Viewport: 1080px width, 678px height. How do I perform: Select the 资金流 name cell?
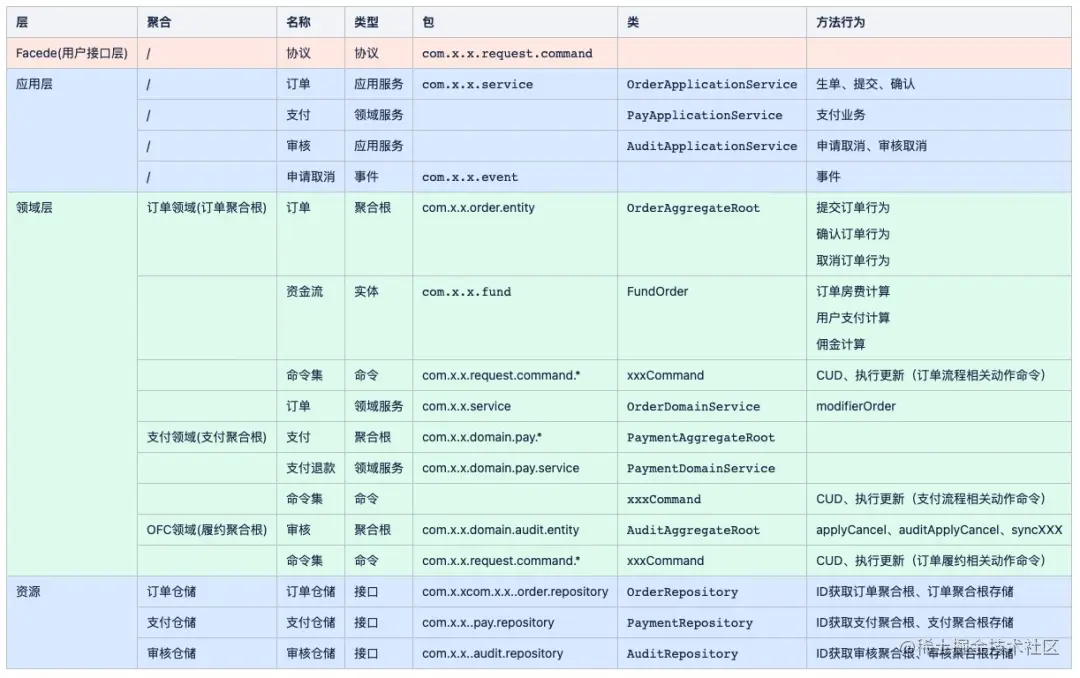pyautogui.click(x=311, y=318)
